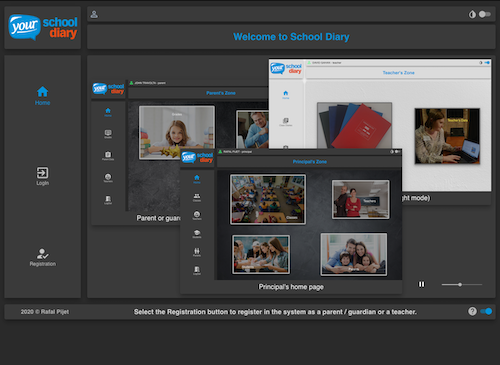Click the Your School Diary logo in the main sidebar
500x365 pixels.
(43, 28)
